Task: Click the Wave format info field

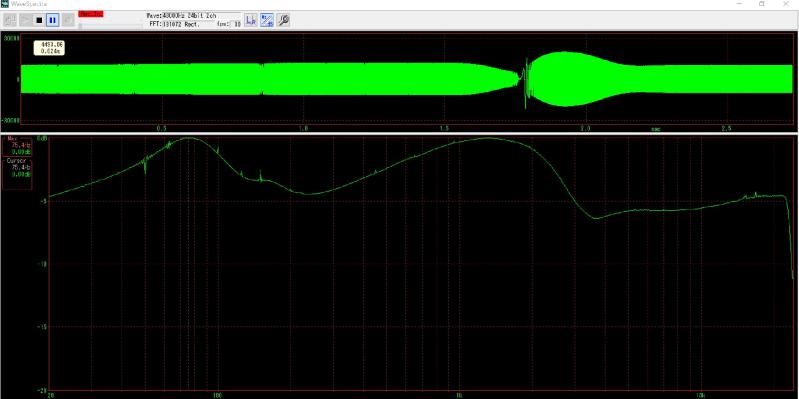Action: point(194,16)
